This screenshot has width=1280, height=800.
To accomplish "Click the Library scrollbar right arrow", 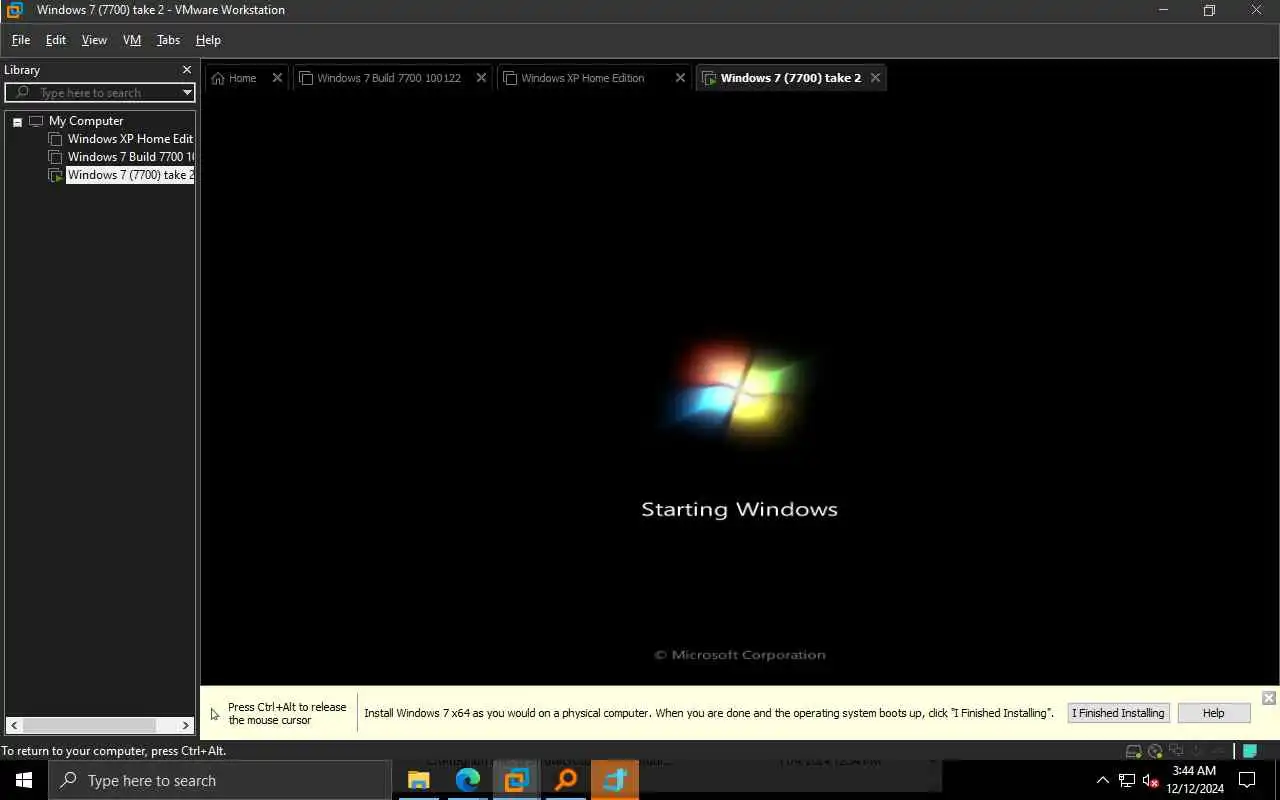I will pyautogui.click(x=186, y=725).
